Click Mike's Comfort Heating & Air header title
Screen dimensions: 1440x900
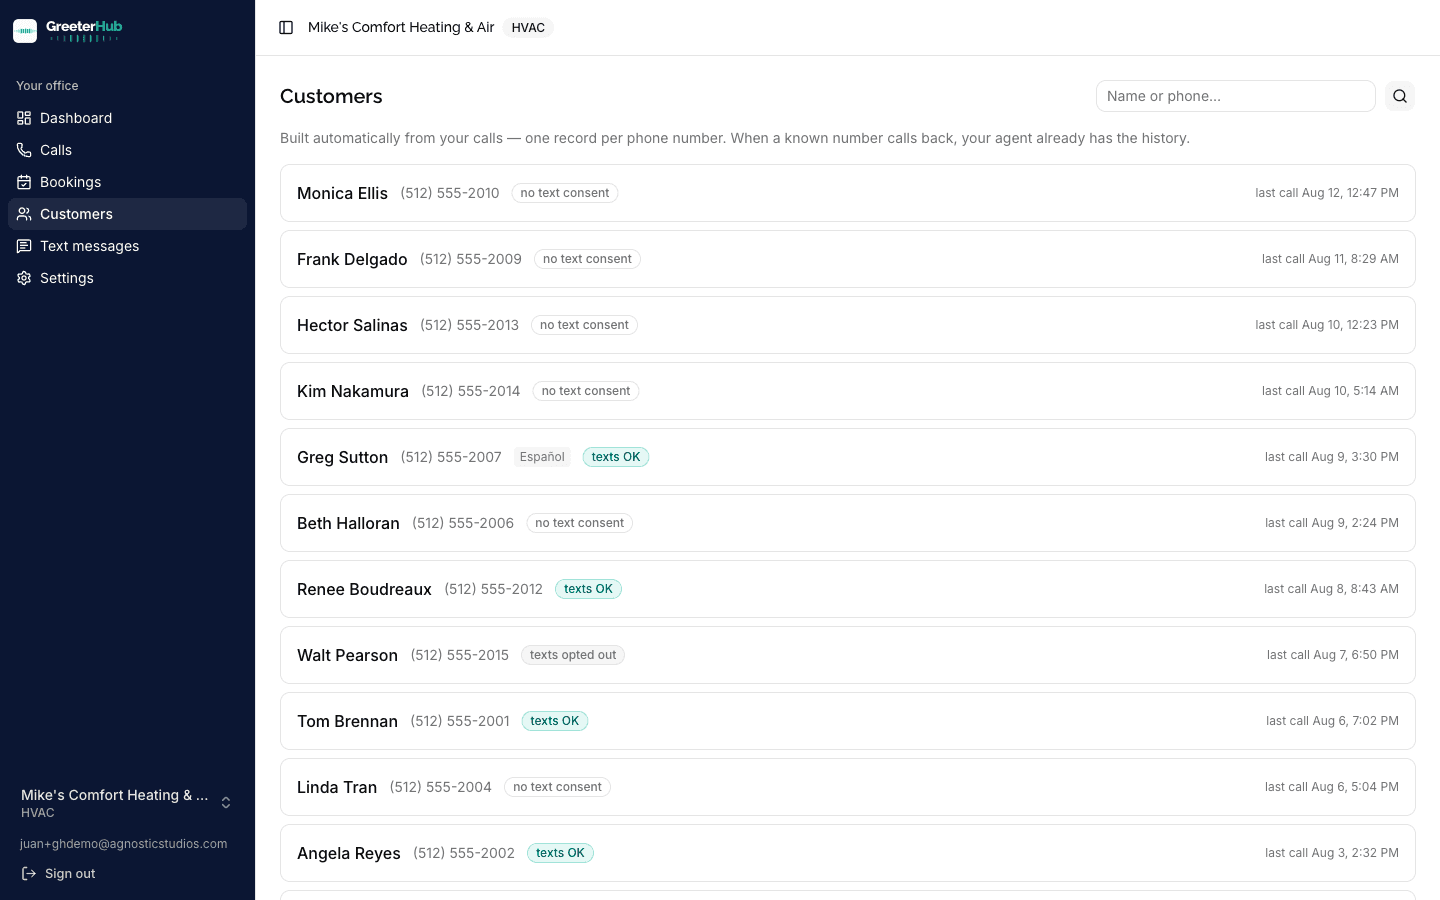point(401,28)
